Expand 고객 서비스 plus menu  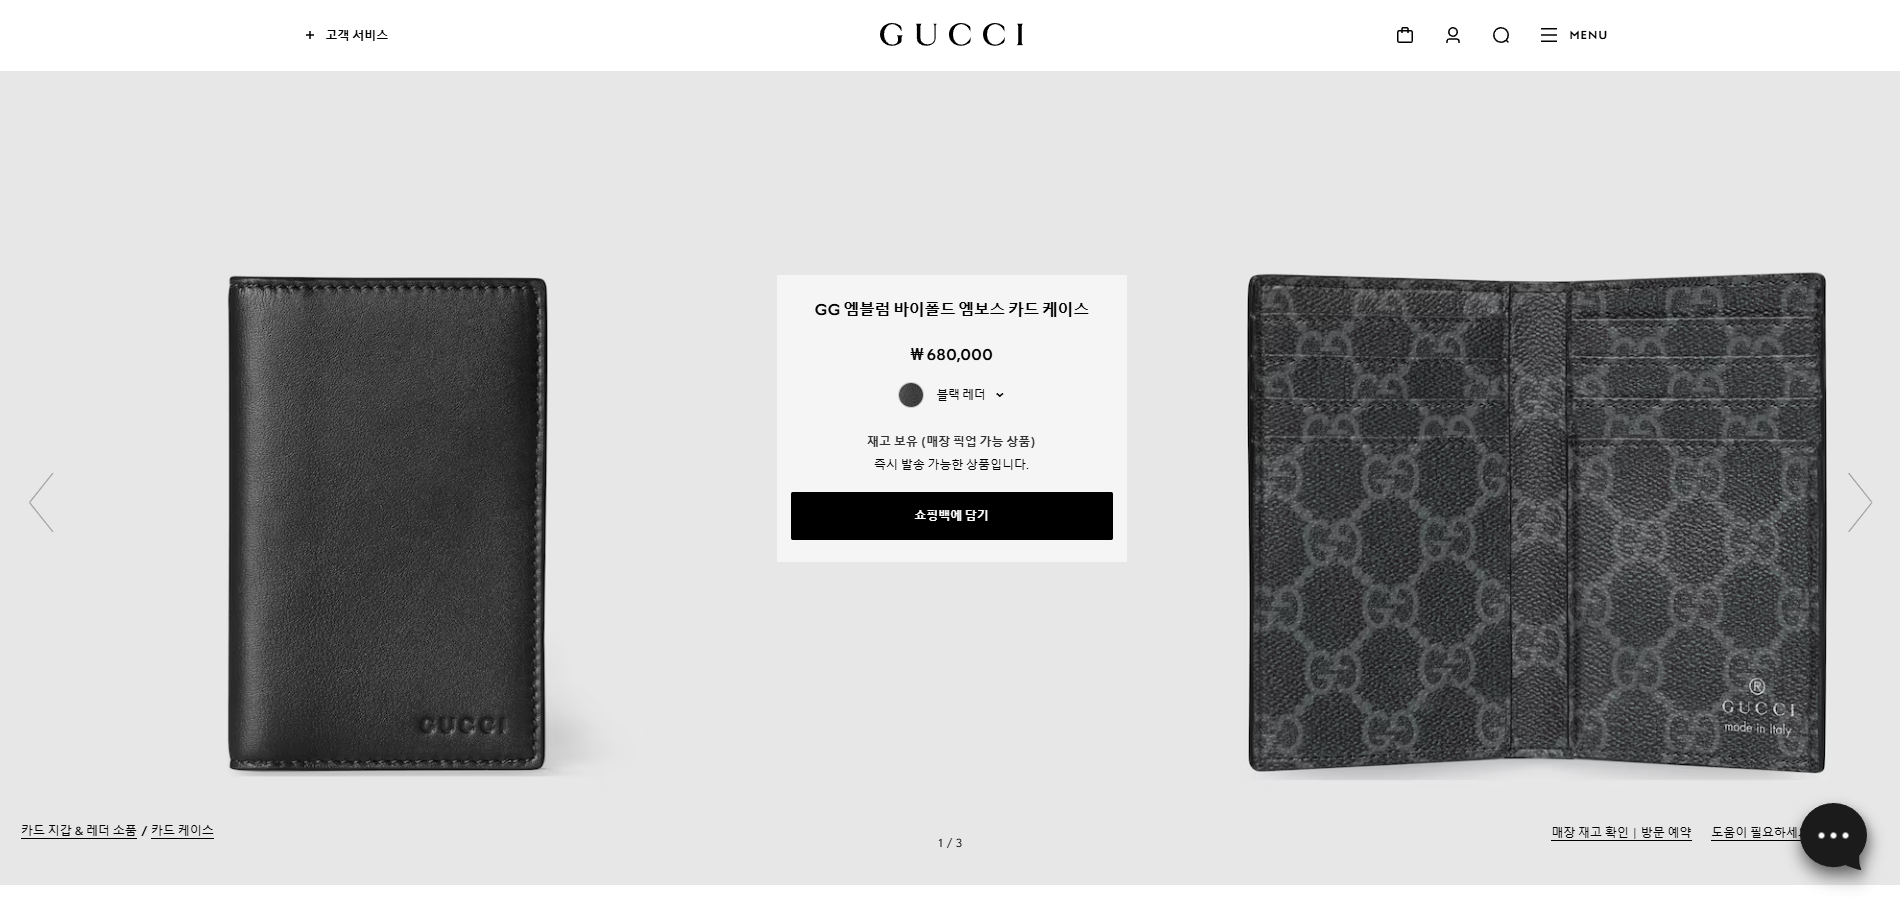tap(347, 35)
